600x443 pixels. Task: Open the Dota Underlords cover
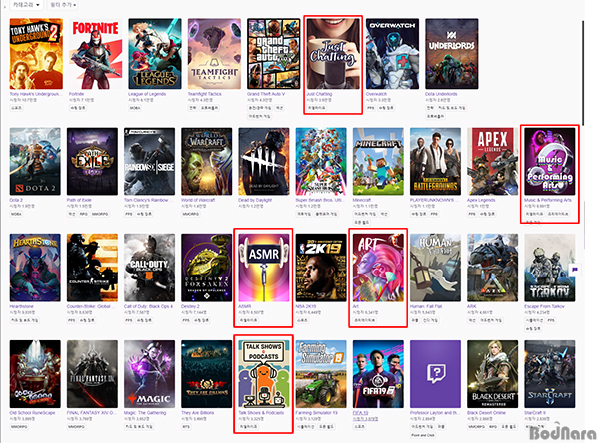(x=452, y=54)
